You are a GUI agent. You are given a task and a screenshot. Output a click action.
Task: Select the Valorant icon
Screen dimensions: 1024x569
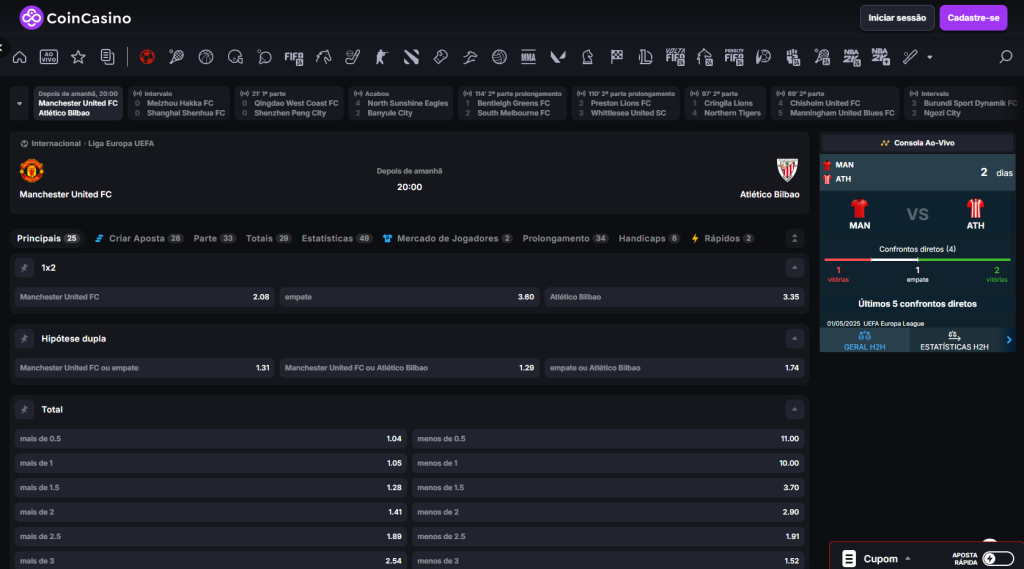(x=558, y=57)
